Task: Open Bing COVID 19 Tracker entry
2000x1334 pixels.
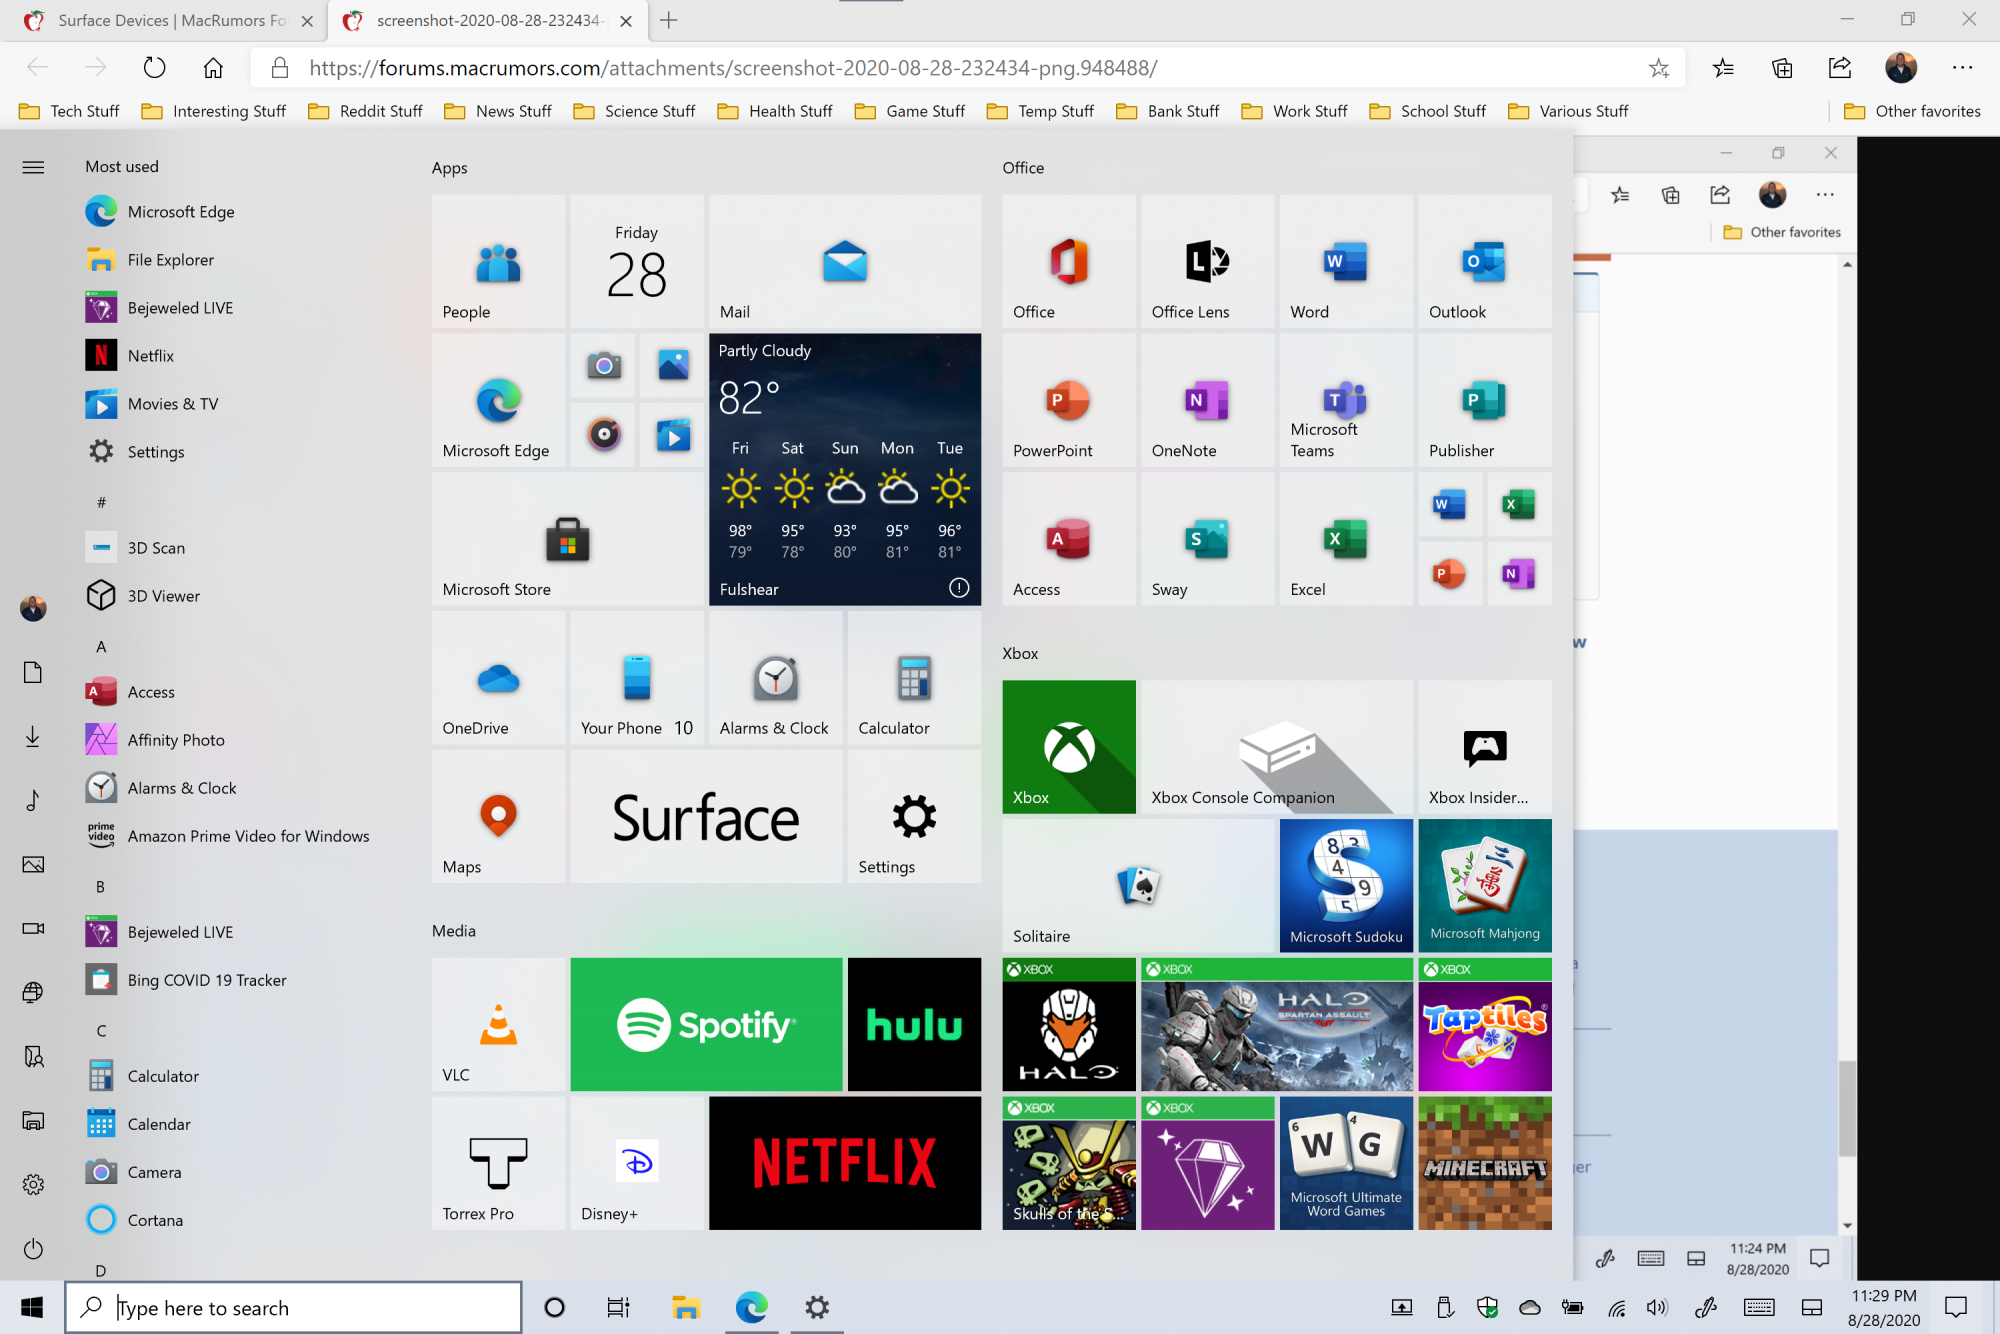Action: 206,980
